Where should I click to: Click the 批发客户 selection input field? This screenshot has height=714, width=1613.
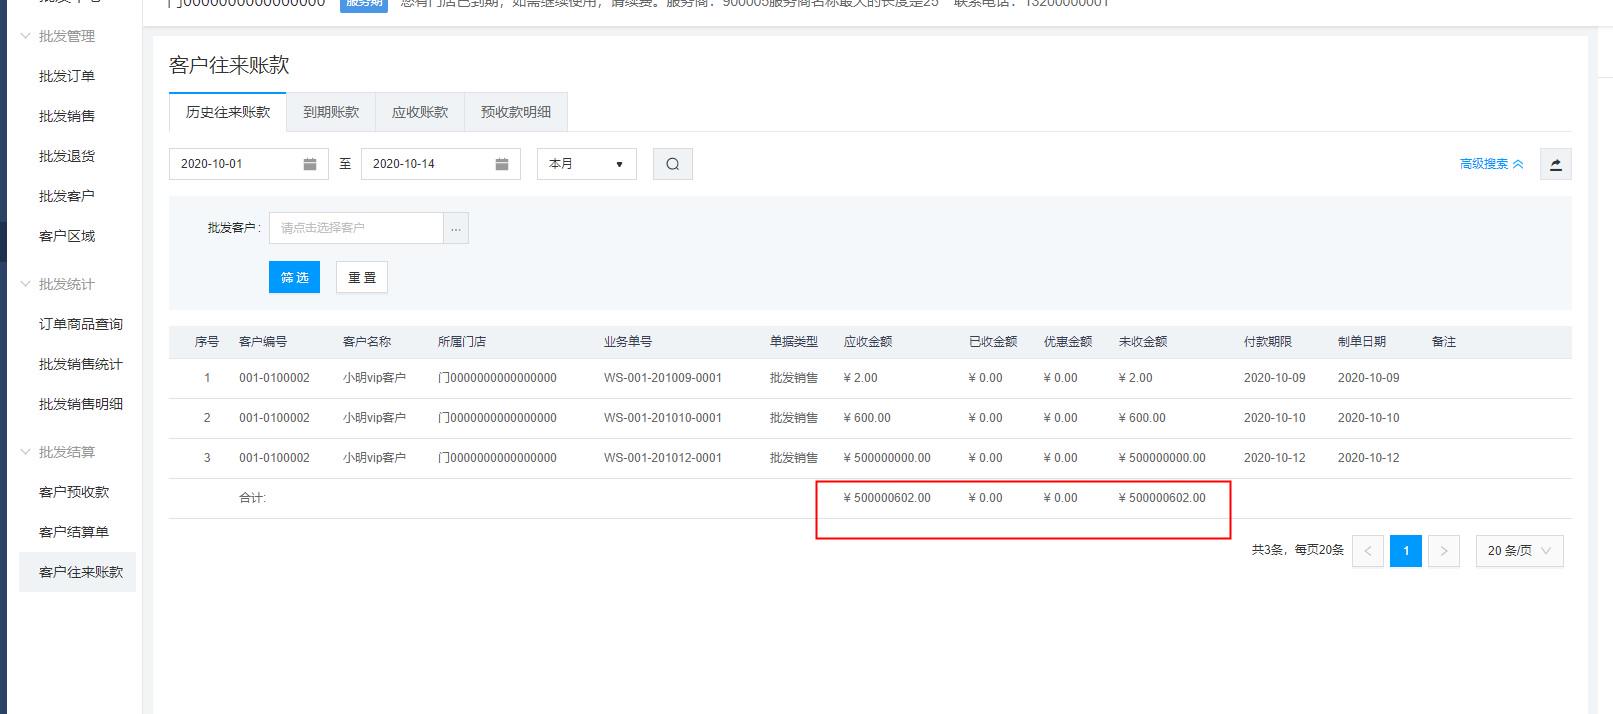pyautogui.click(x=356, y=228)
